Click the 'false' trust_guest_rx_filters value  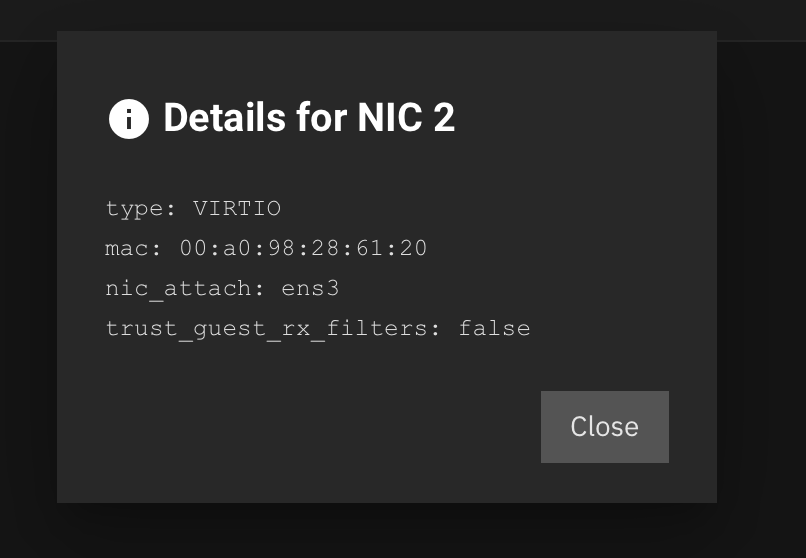pos(494,328)
